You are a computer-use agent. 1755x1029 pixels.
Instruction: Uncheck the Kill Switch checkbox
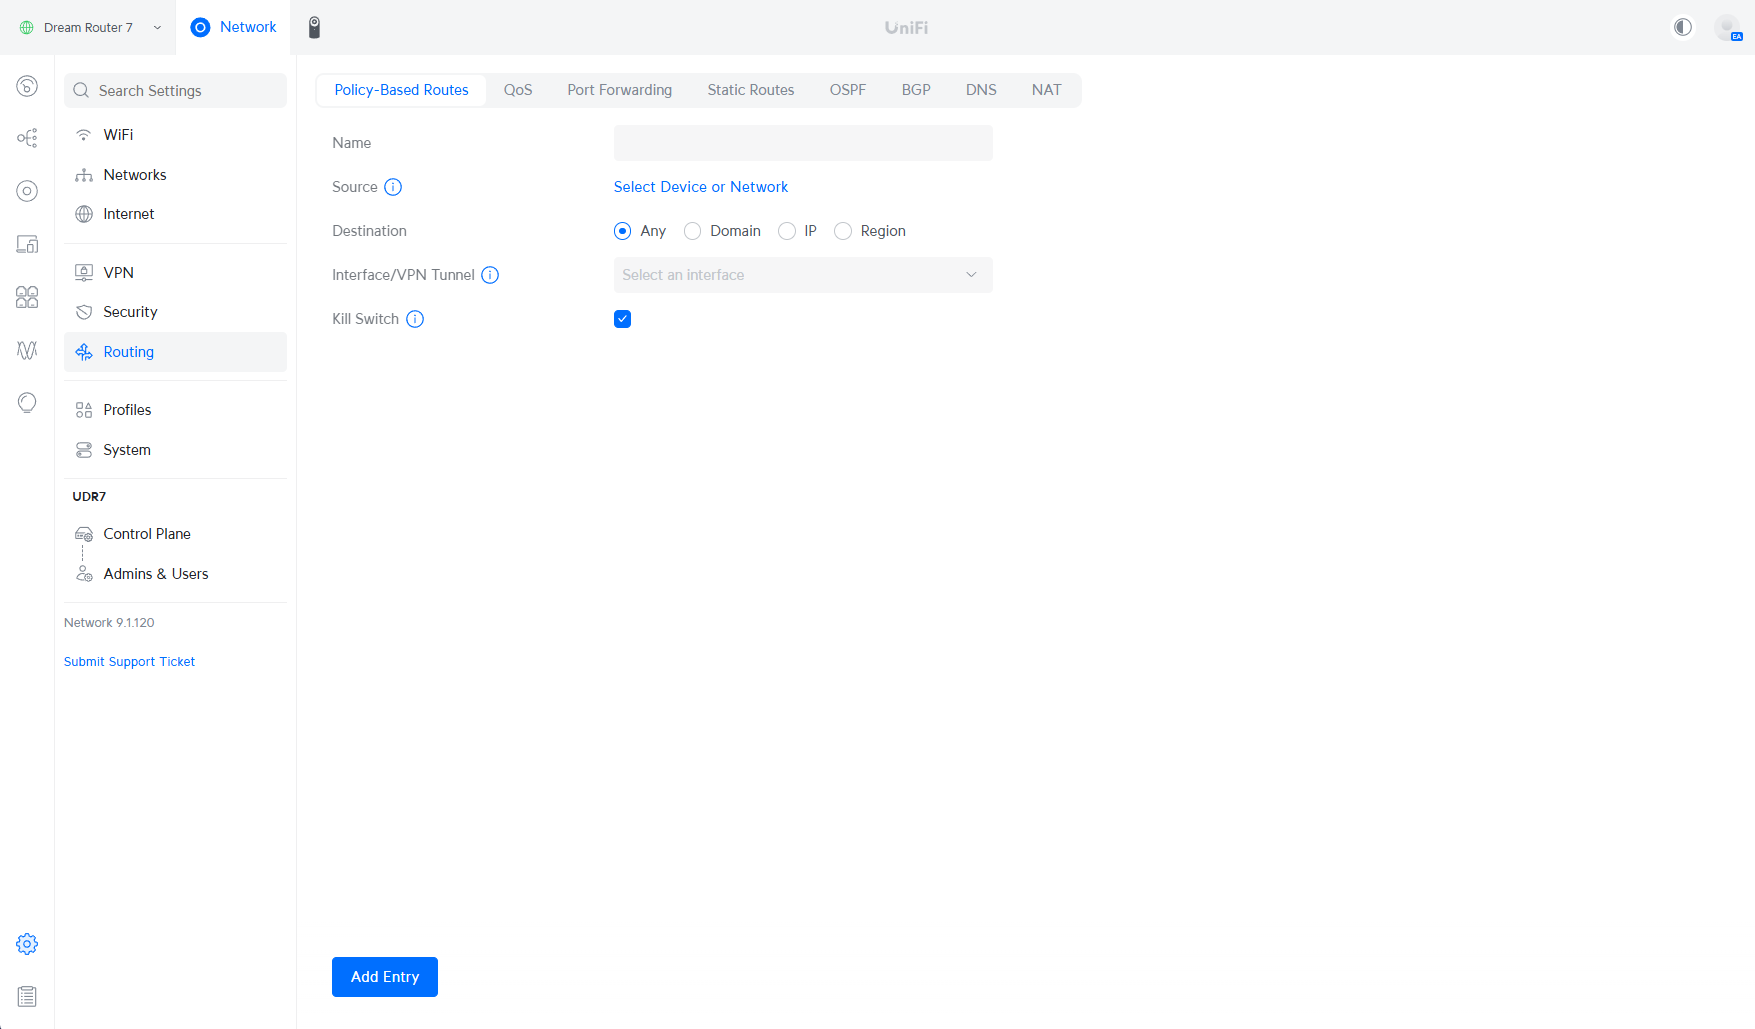click(x=622, y=319)
